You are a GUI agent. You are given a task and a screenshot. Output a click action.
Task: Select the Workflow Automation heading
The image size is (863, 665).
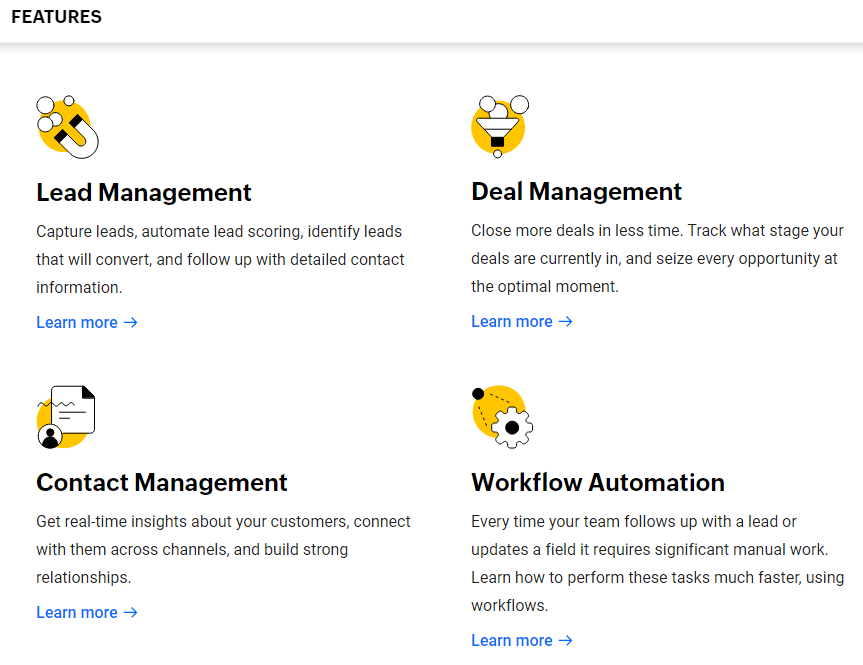[598, 482]
